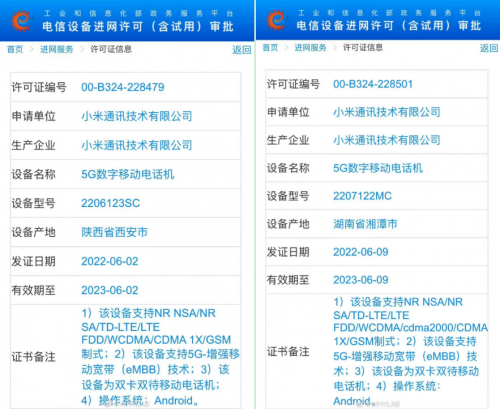This screenshot has height=409, width=500.
Task: Click 陕西省西安市 origin value
Action: (x=114, y=232)
